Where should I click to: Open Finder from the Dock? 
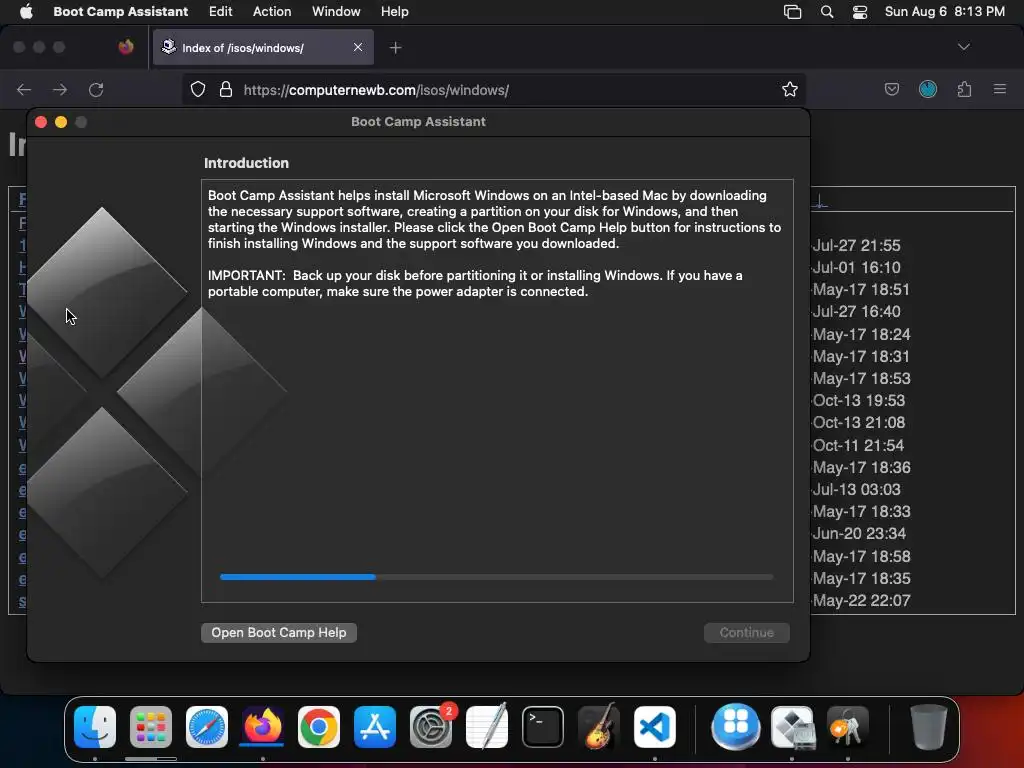[95, 727]
